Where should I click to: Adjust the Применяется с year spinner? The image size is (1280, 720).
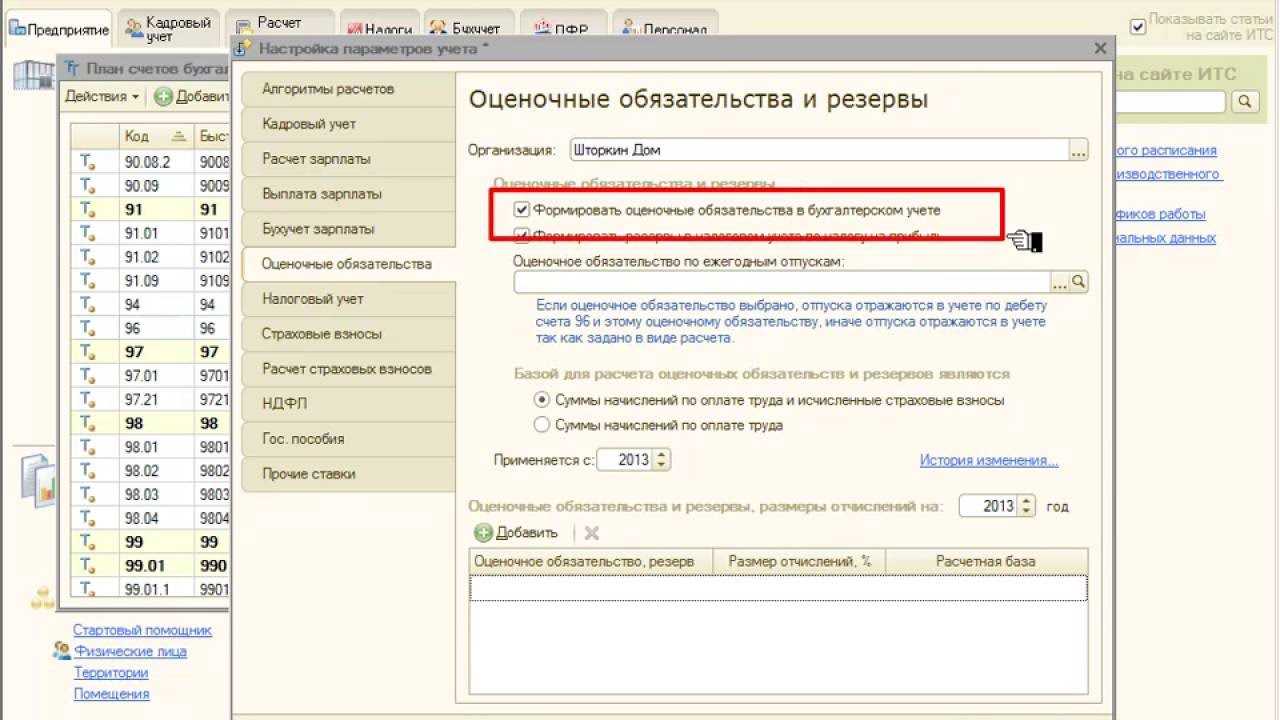coord(662,460)
